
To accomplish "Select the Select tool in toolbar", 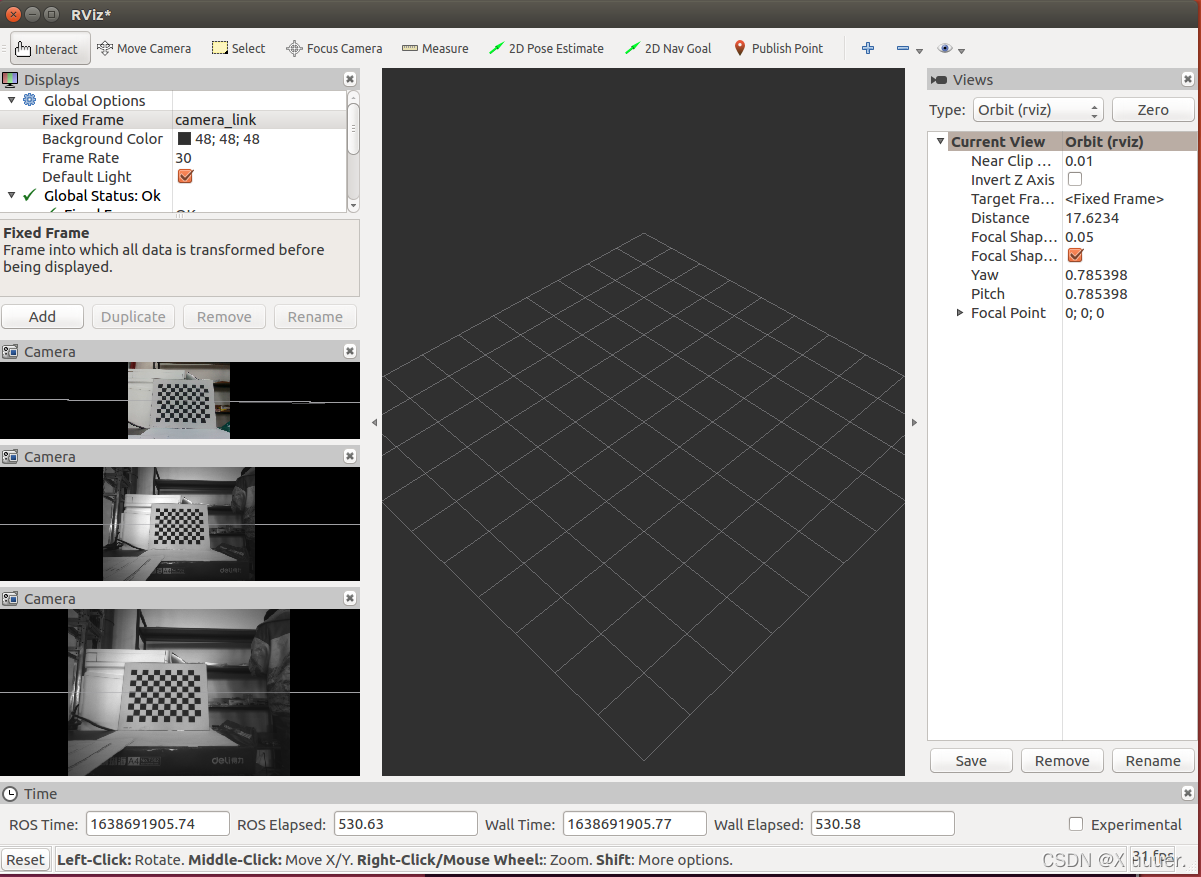I will point(238,47).
